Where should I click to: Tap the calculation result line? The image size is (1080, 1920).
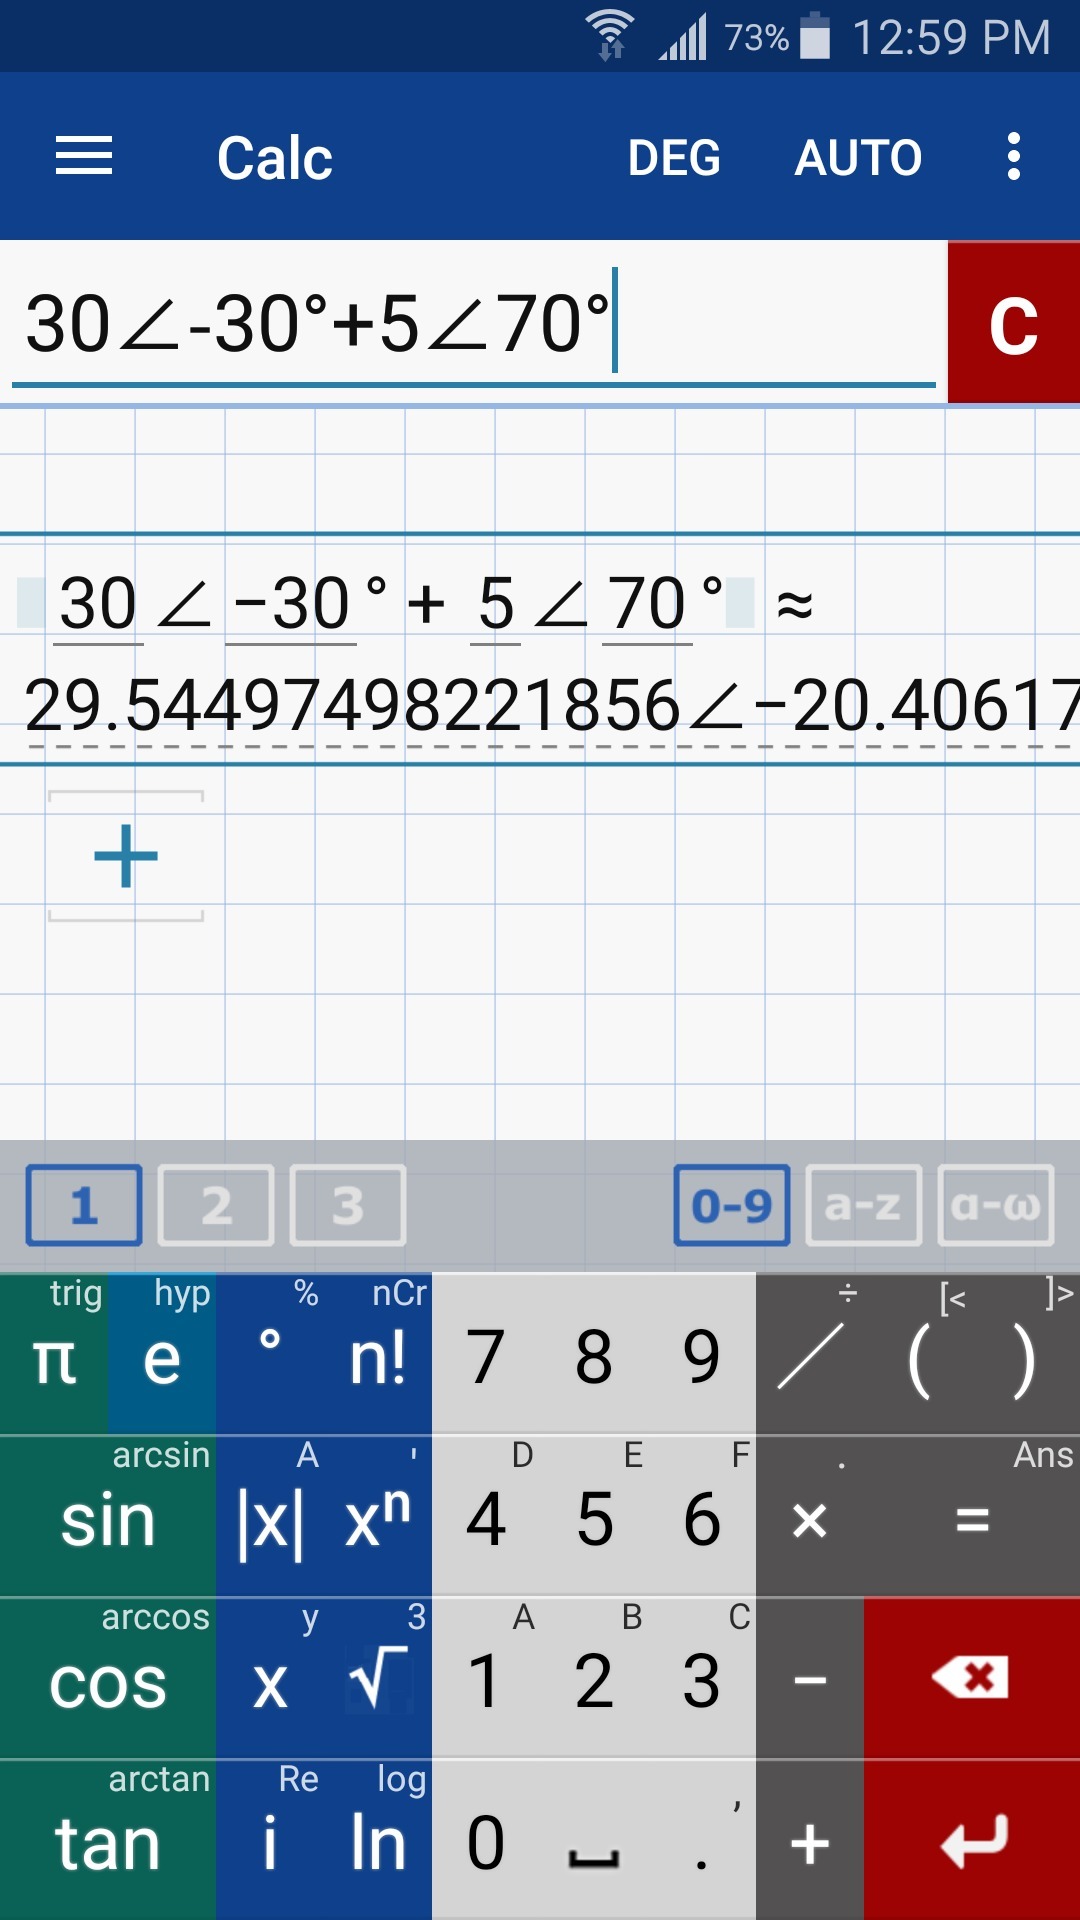(540, 706)
